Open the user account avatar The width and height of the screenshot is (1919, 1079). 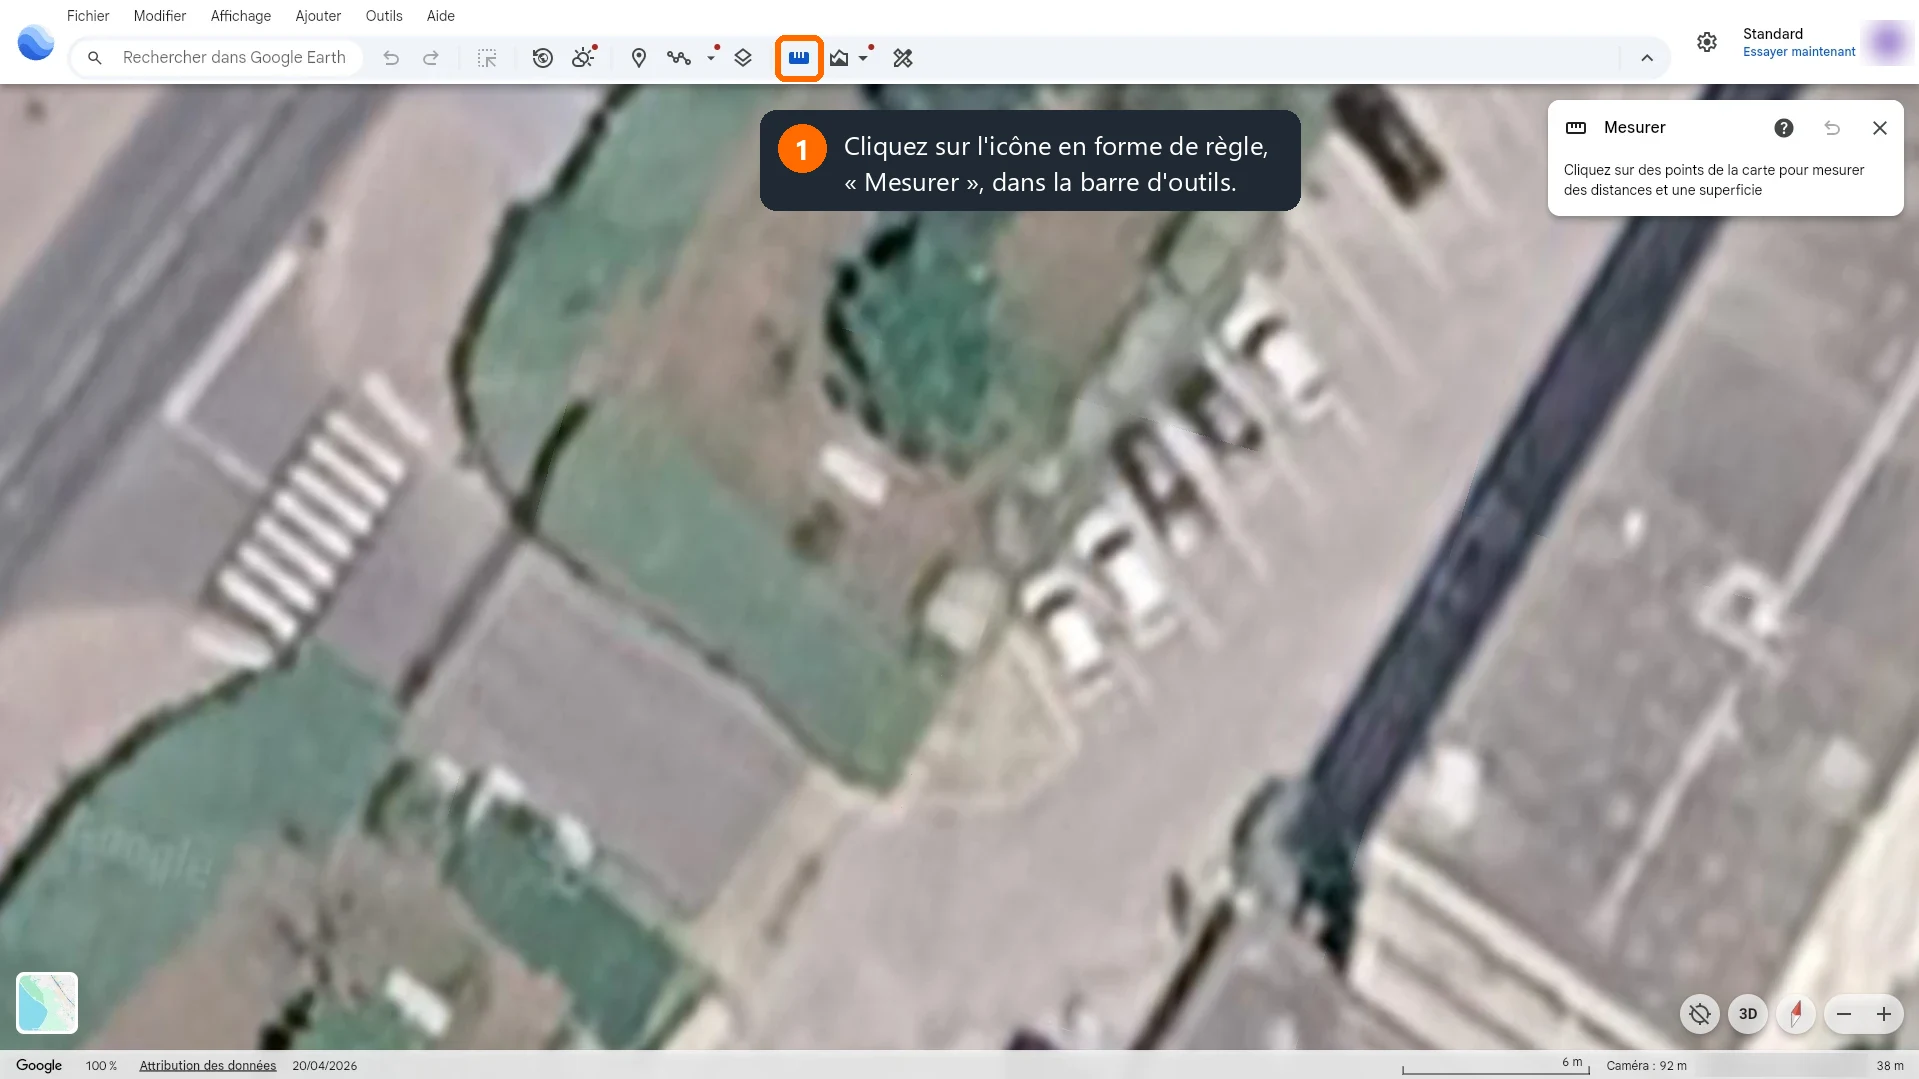1888,42
